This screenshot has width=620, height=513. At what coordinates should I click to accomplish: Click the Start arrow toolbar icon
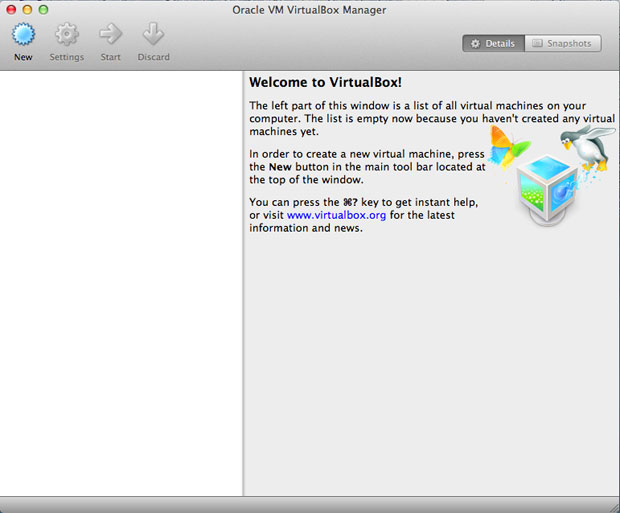(x=110, y=34)
